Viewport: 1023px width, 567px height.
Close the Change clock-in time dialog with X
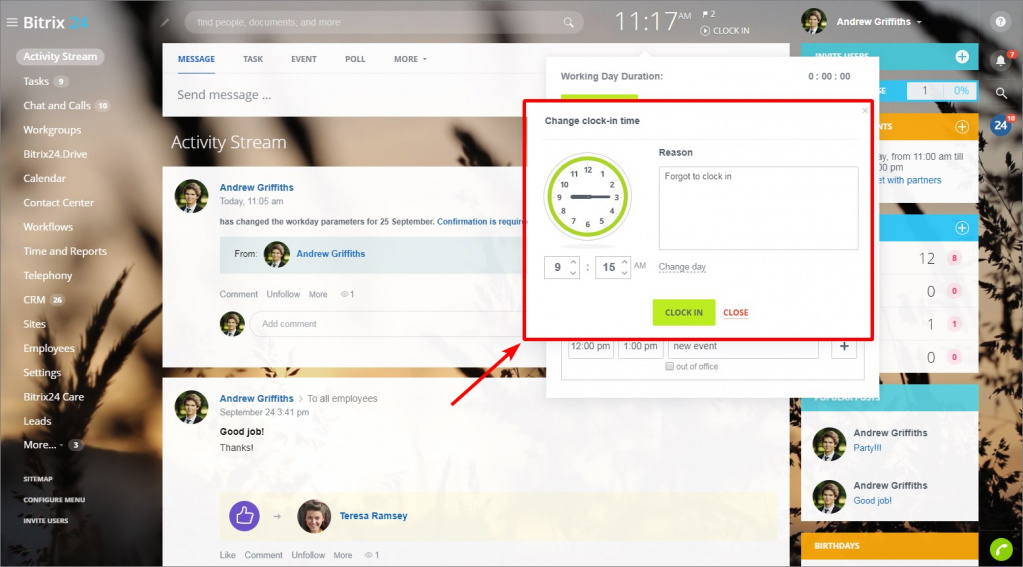864,110
